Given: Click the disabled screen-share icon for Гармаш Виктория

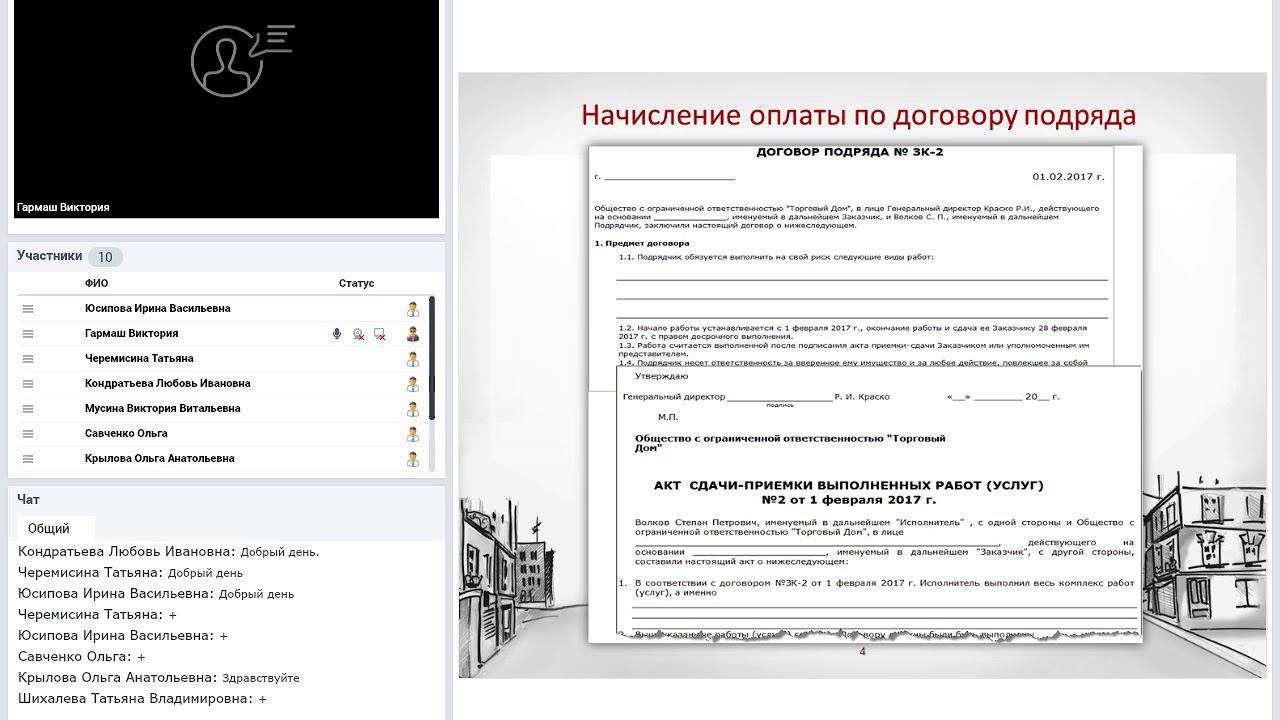Looking at the screenshot, I should (x=379, y=334).
